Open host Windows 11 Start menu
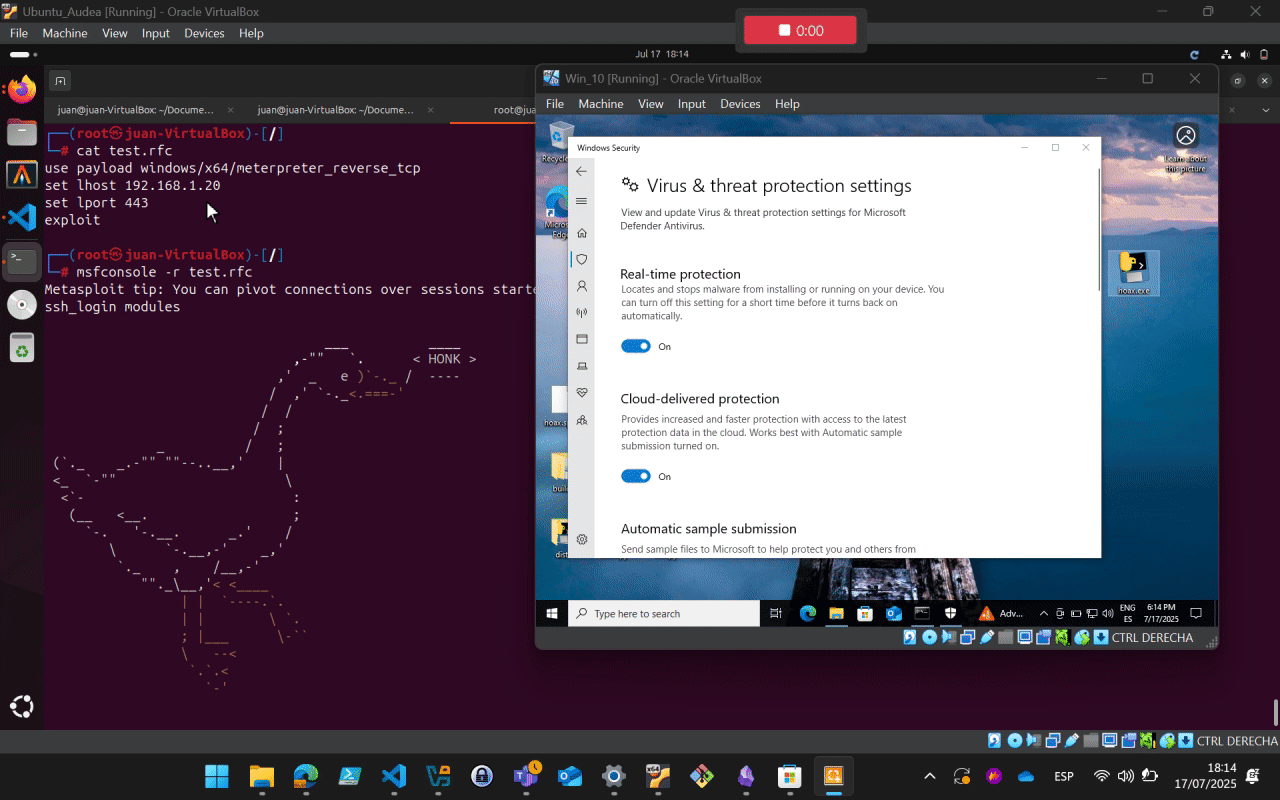Image resolution: width=1280 pixels, height=800 pixels. (x=217, y=776)
